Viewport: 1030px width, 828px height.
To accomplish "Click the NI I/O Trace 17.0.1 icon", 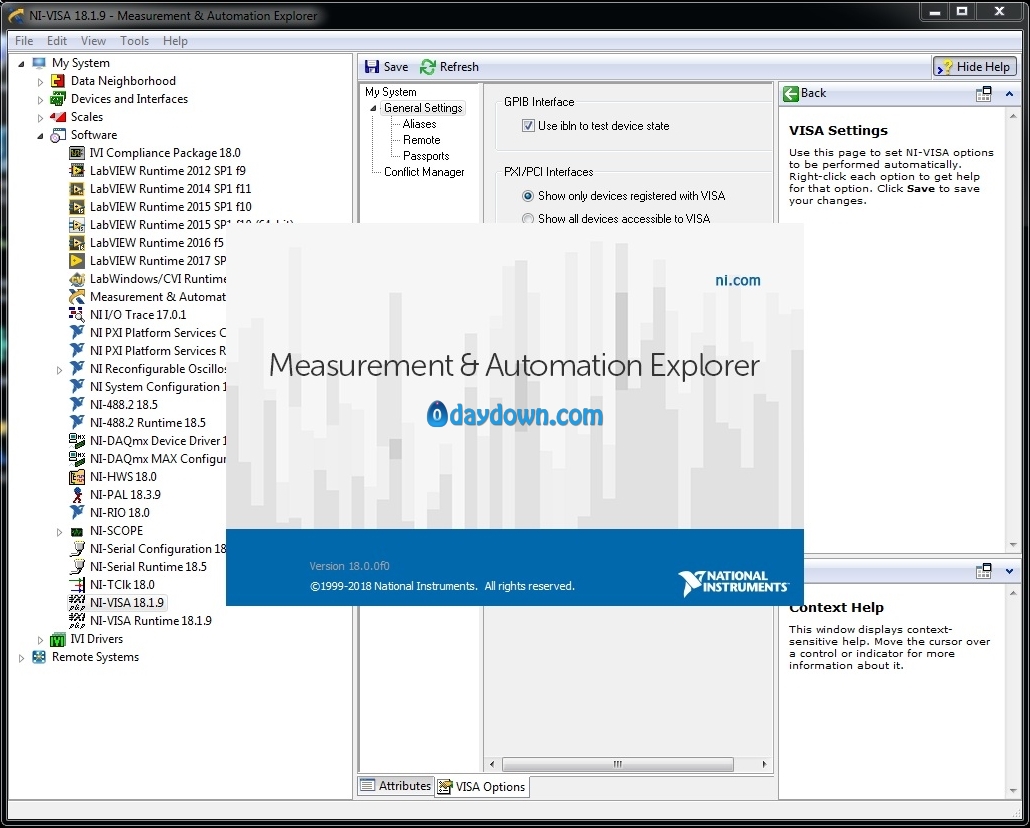I will coord(77,315).
